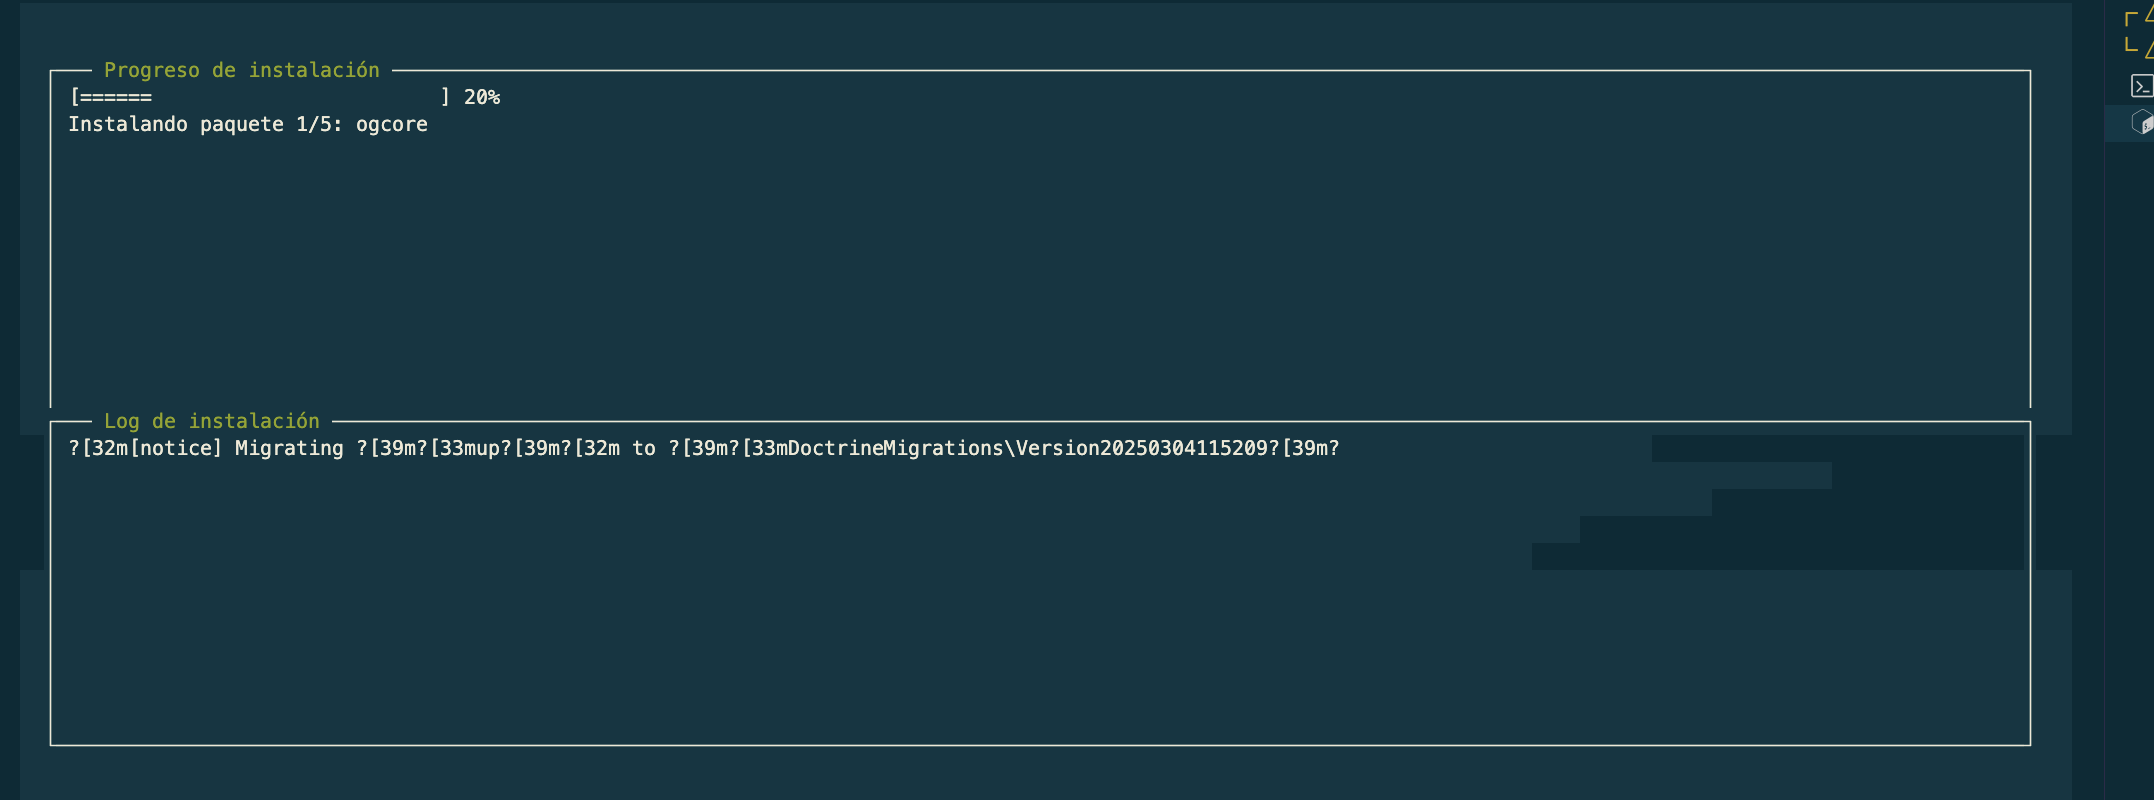Click the progress bar's closing bracket

[x=445, y=97]
